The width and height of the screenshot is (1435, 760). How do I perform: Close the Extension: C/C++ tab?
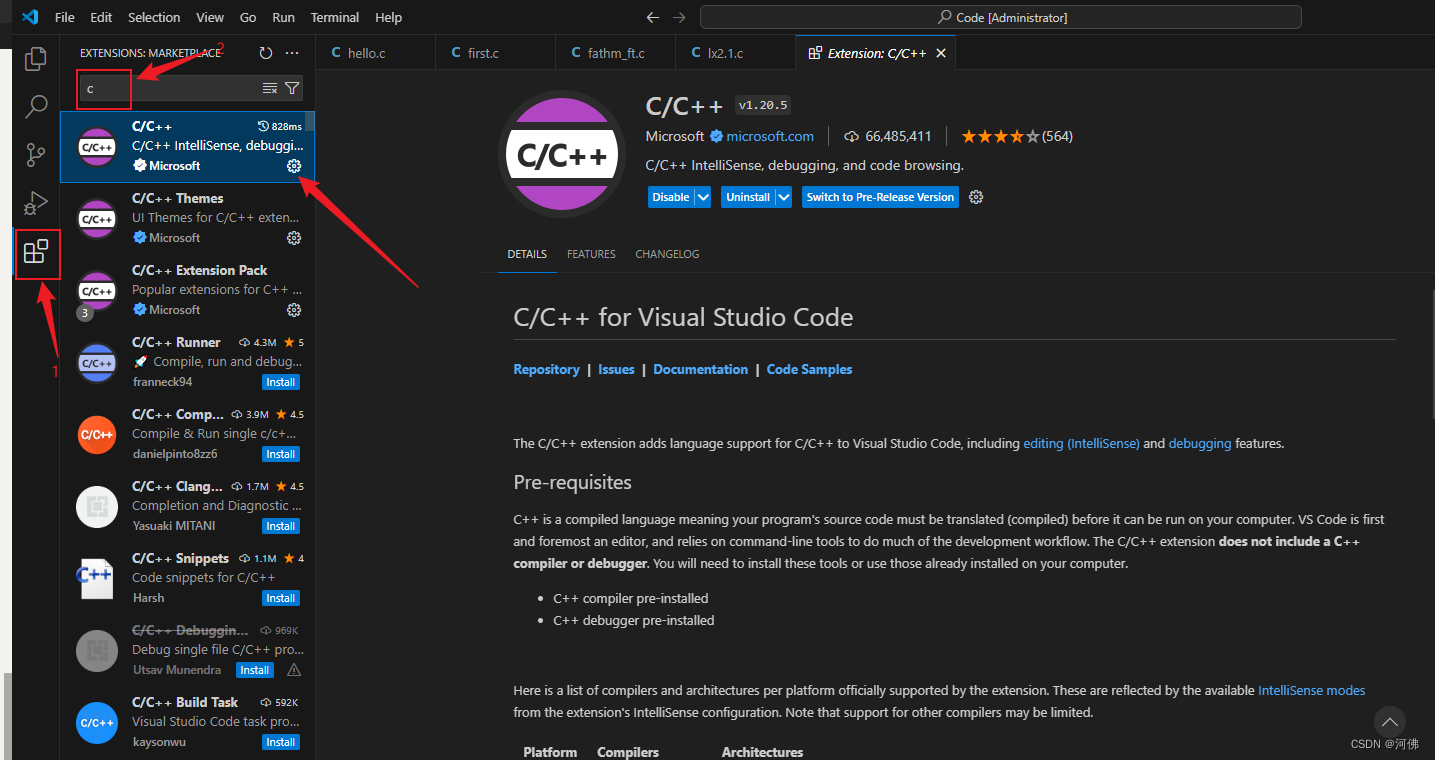pyautogui.click(x=941, y=53)
